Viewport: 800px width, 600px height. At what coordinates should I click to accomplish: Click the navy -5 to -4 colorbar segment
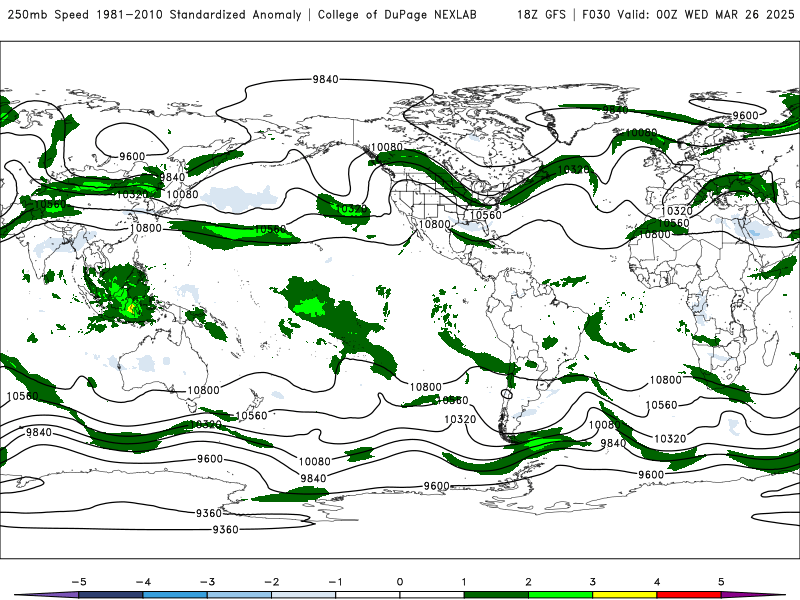coord(111,595)
